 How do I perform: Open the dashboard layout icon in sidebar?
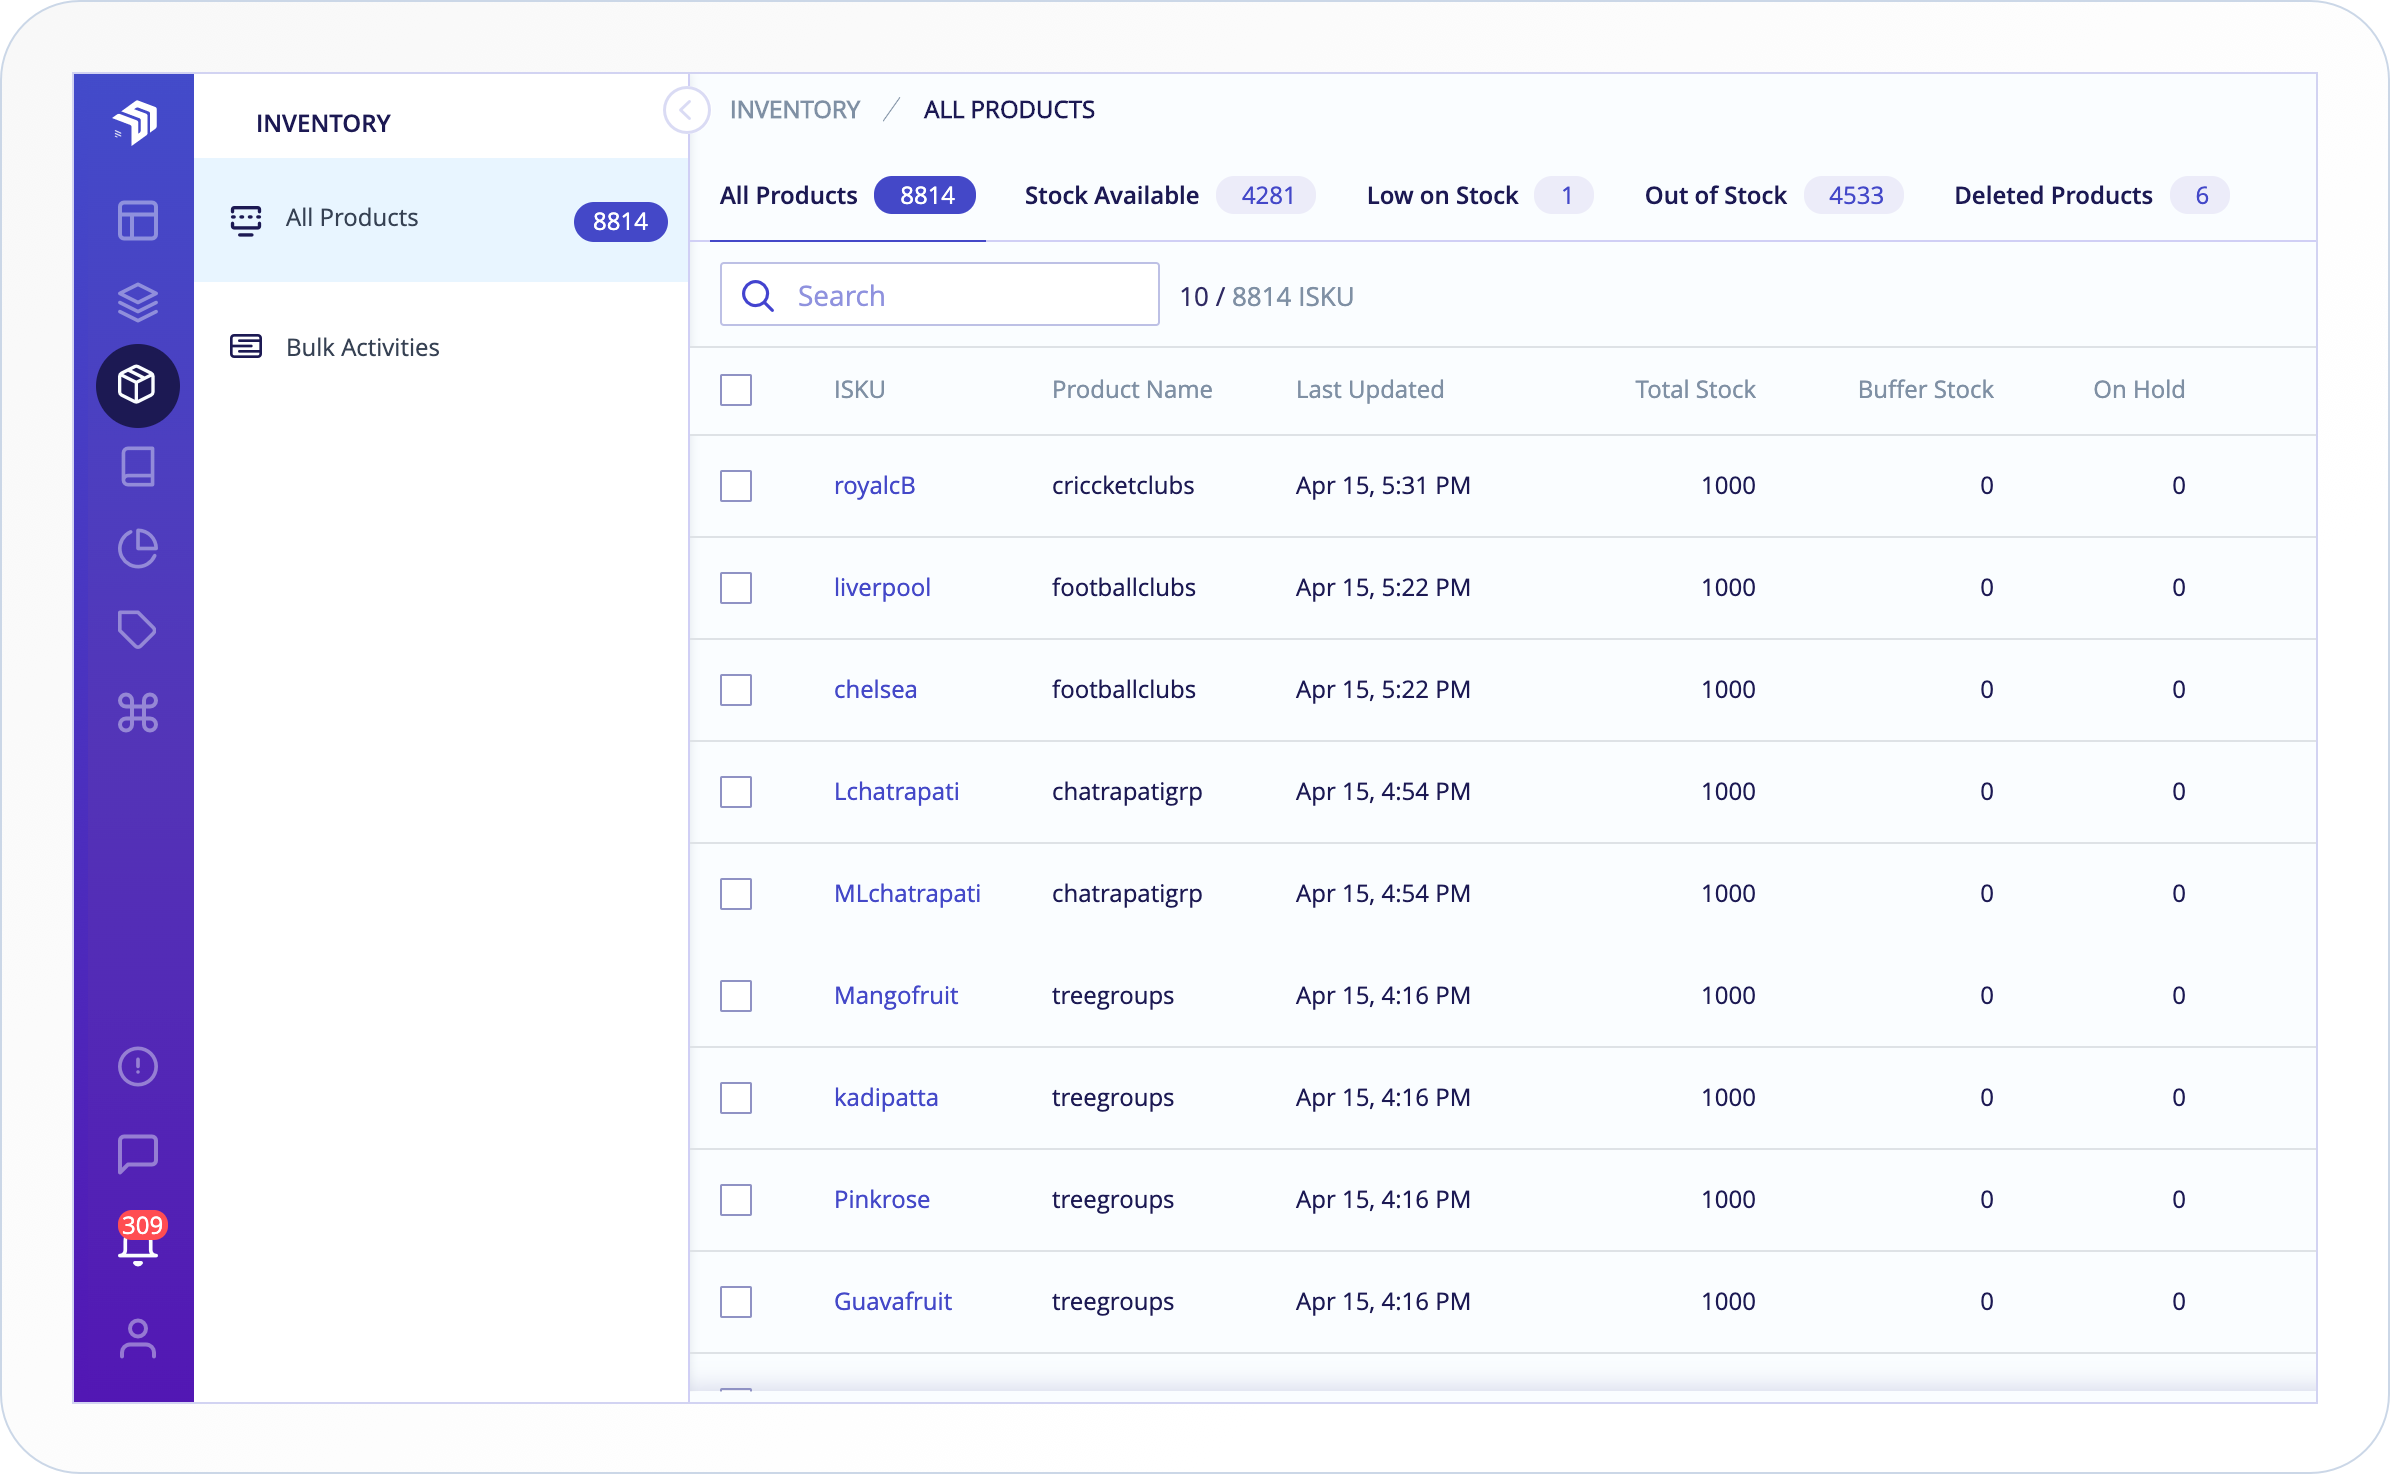point(137,220)
